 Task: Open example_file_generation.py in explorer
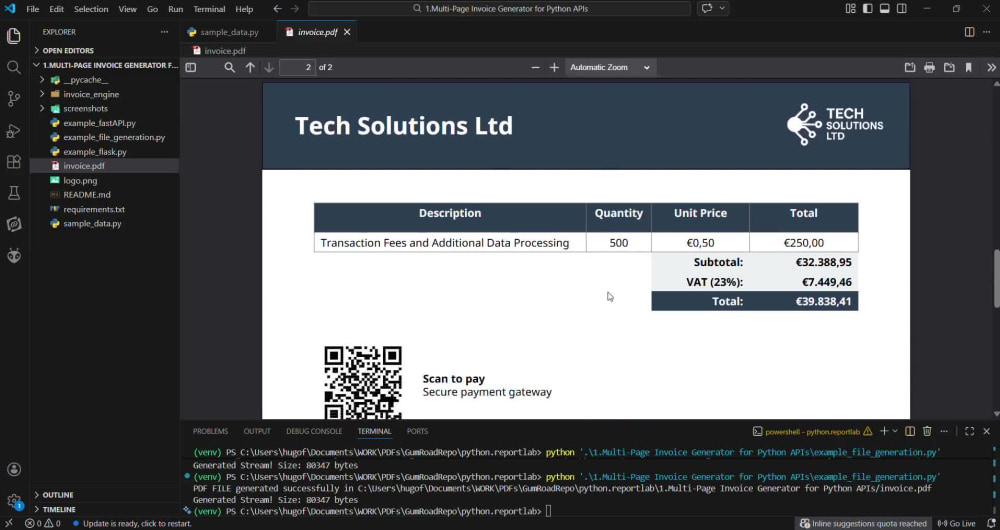[114, 137]
